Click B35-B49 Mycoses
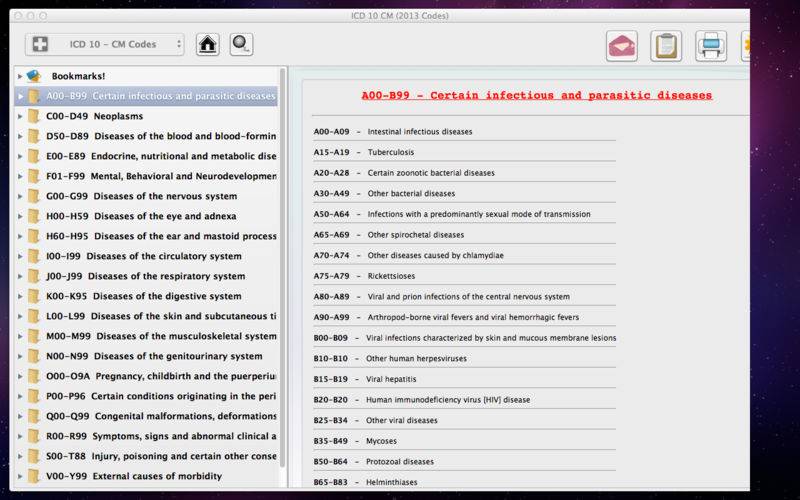Viewport: 800px width, 500px height. [355, 441]
